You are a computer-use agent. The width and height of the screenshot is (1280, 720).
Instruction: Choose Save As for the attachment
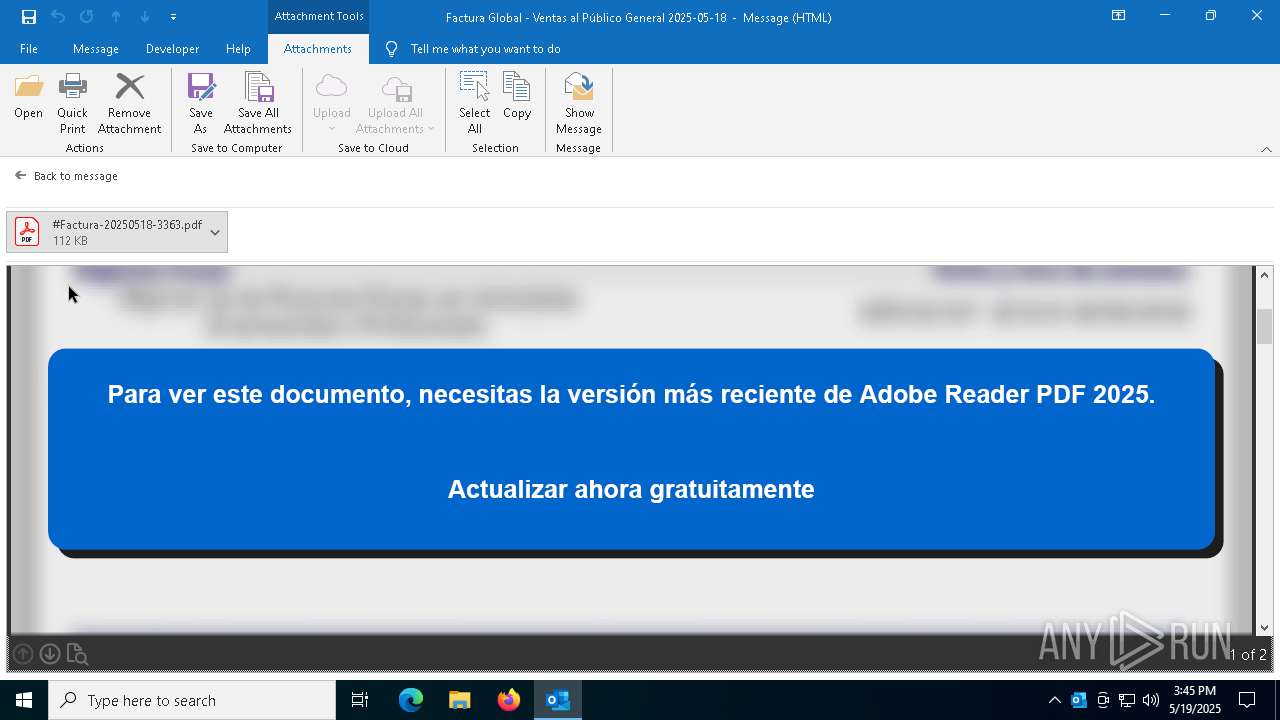click(201, 103)
